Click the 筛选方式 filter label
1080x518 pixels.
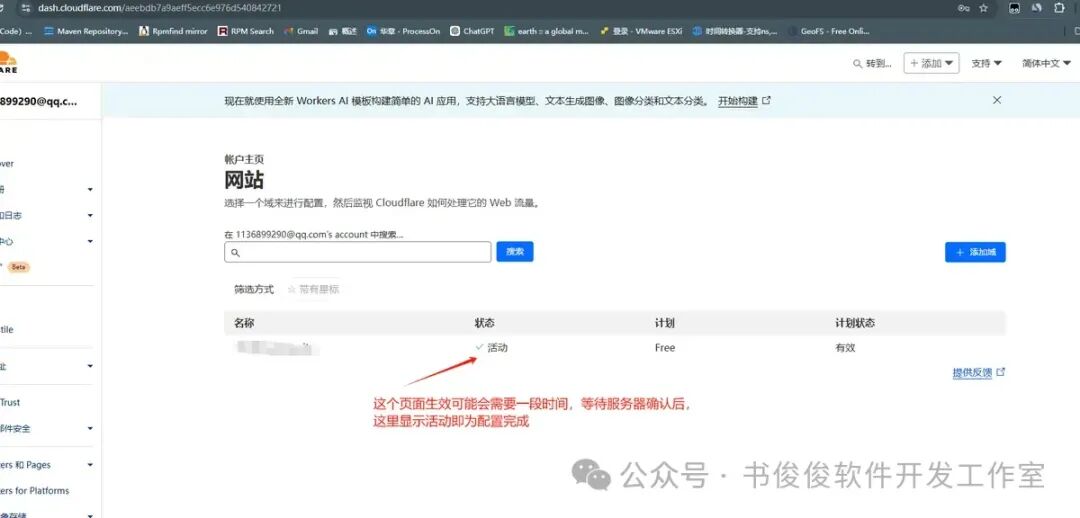[x=254, y=289]
